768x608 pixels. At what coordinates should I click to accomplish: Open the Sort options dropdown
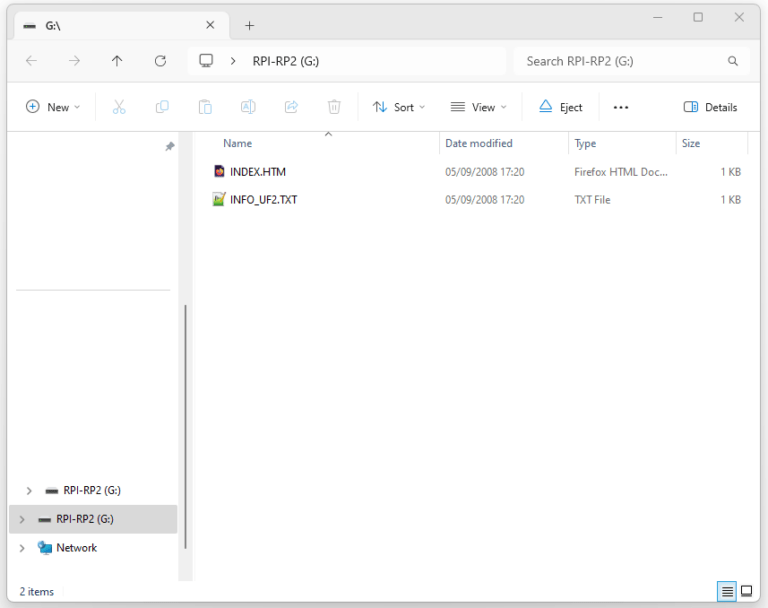coord(399,107)
